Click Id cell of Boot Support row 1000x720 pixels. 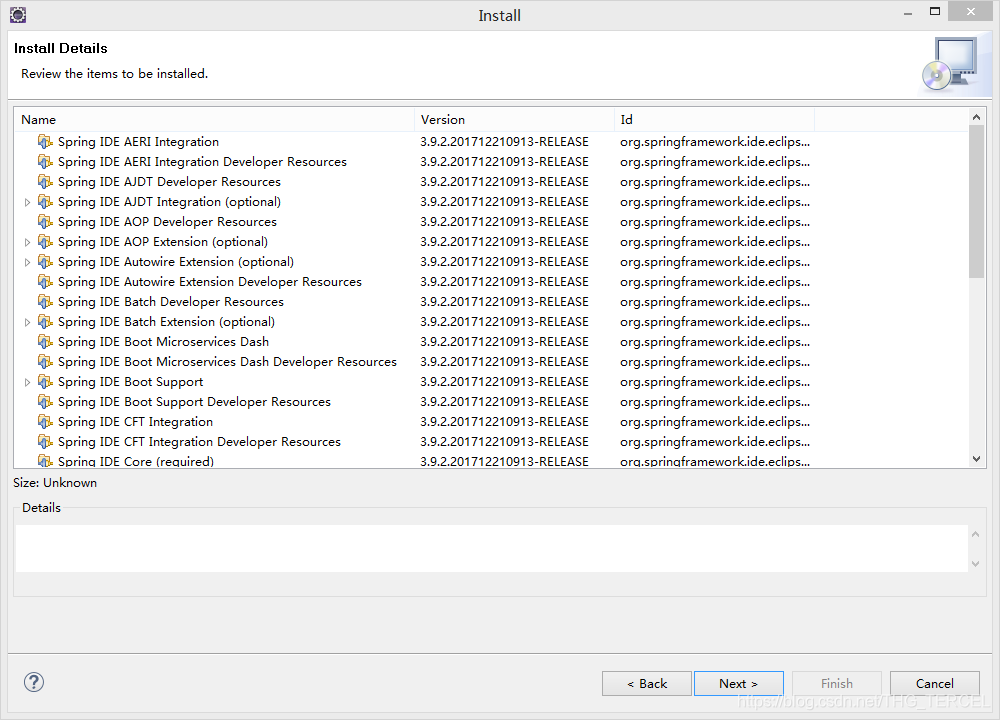point(714,381)
